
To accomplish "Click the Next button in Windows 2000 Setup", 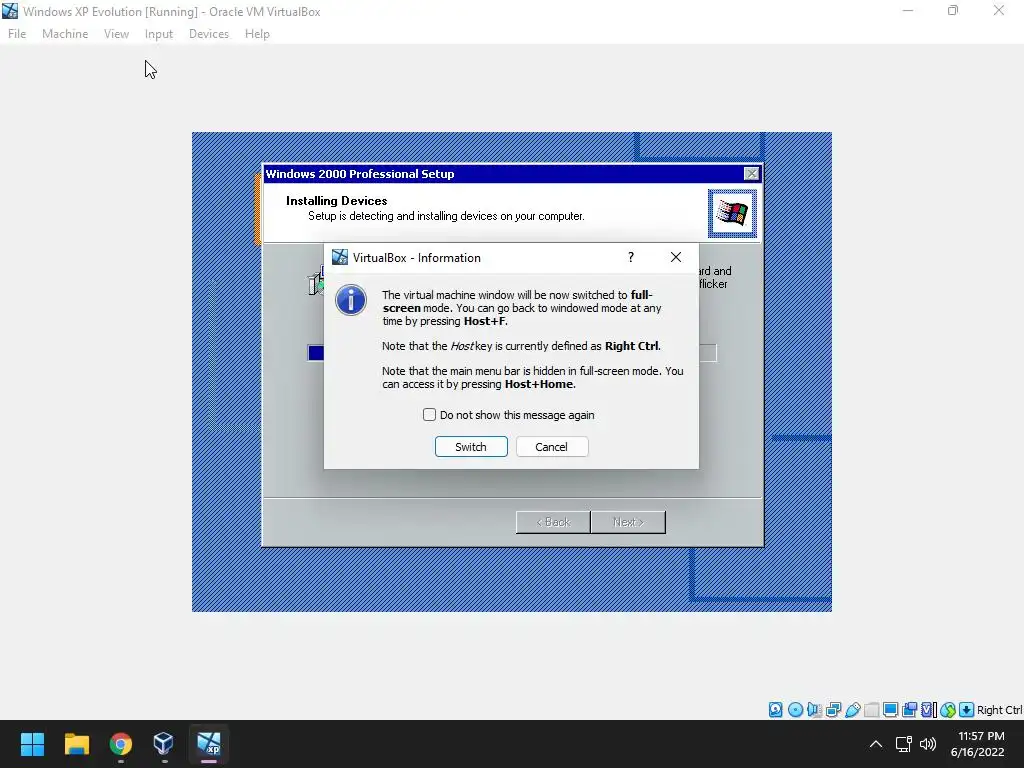I will pyautogui.click(x=628, y=522).
